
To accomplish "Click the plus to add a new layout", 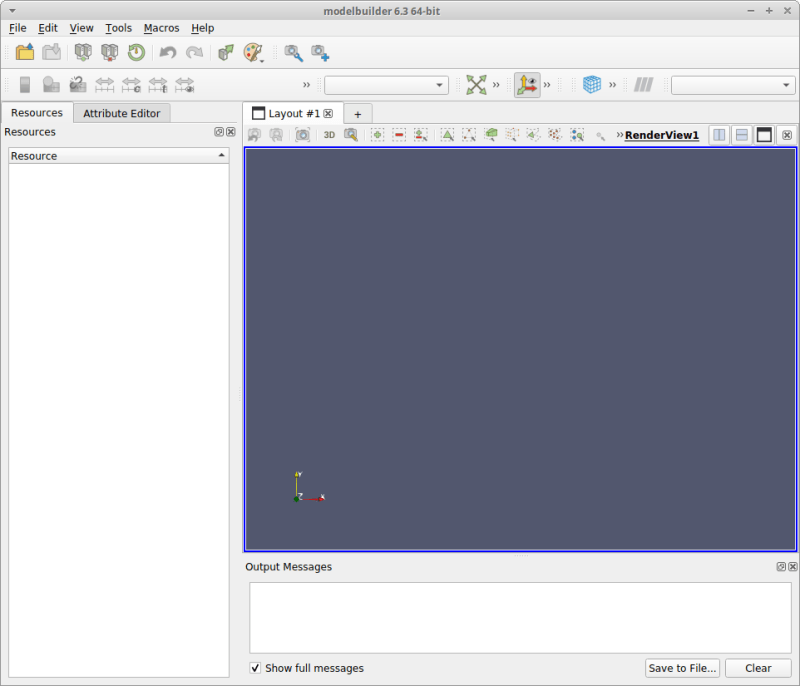I will (357, 113).
